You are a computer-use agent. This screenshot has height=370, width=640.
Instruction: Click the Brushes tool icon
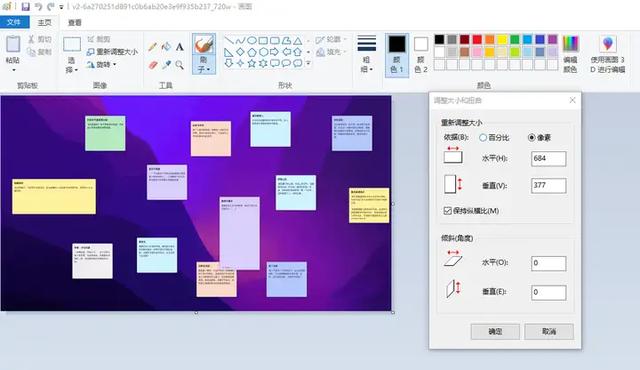204,44
